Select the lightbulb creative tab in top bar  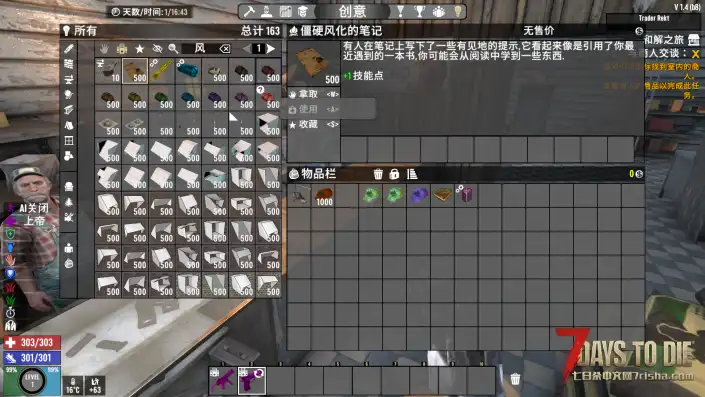[x=458, y=11]
